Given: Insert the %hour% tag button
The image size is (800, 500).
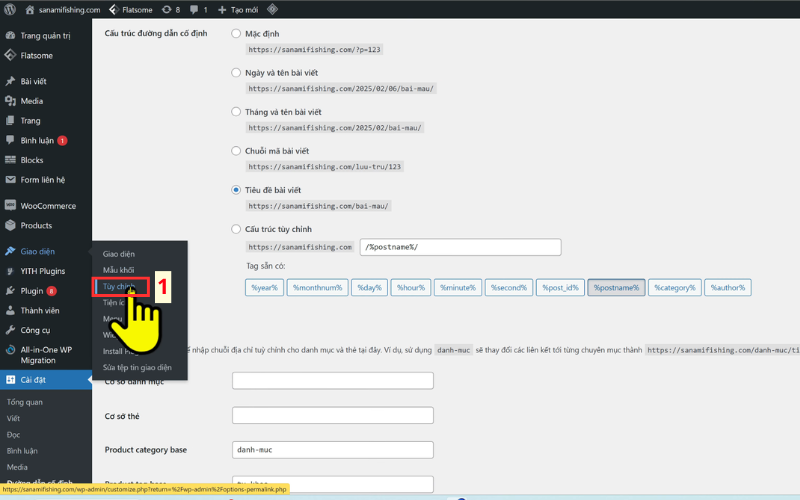Looking at the screenshot, I should coord(411,287).
